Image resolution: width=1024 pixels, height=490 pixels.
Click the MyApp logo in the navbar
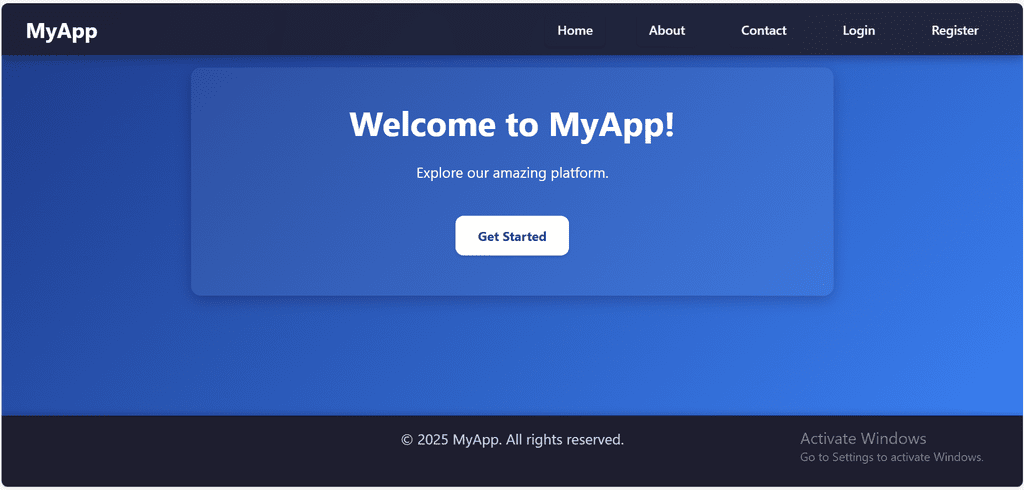61,31
